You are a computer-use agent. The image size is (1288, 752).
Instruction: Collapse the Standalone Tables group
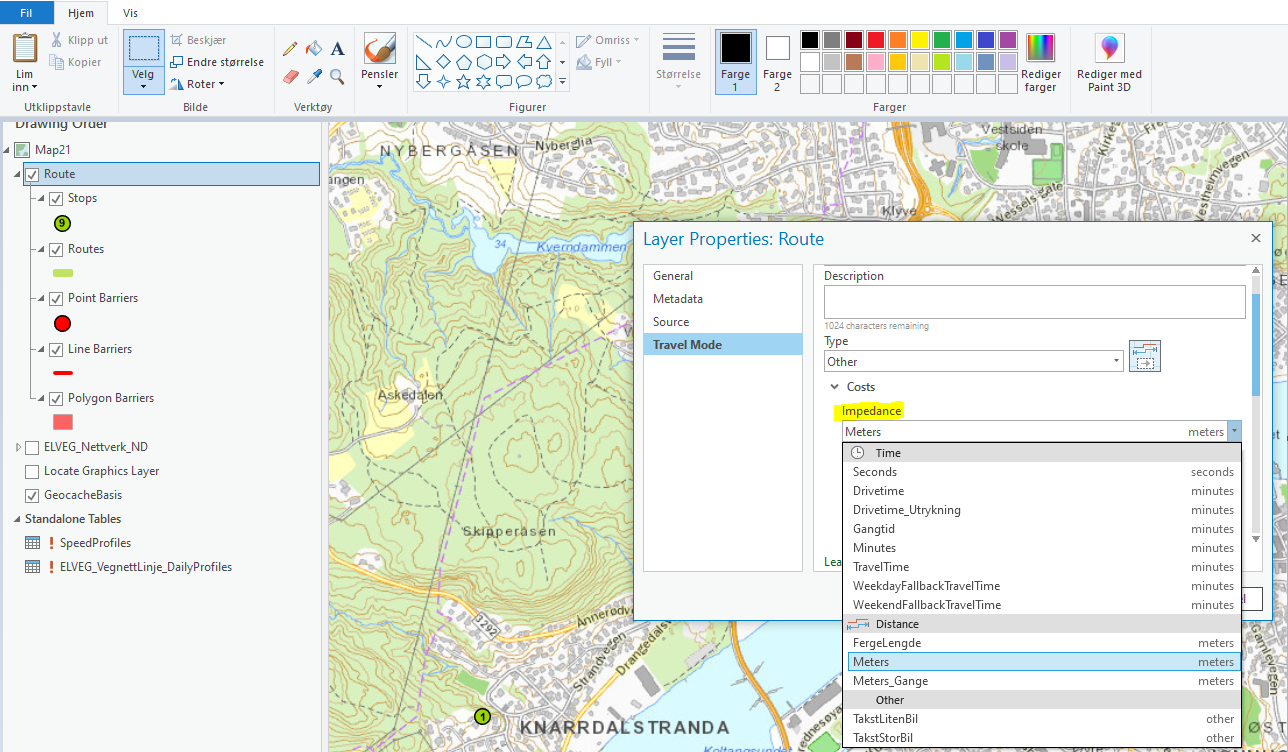coord(17,519)
